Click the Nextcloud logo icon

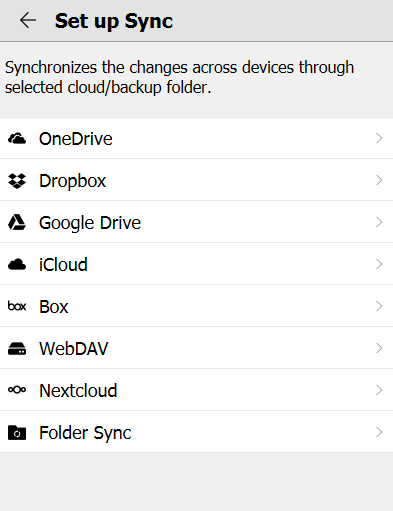(x=17, y=390)
